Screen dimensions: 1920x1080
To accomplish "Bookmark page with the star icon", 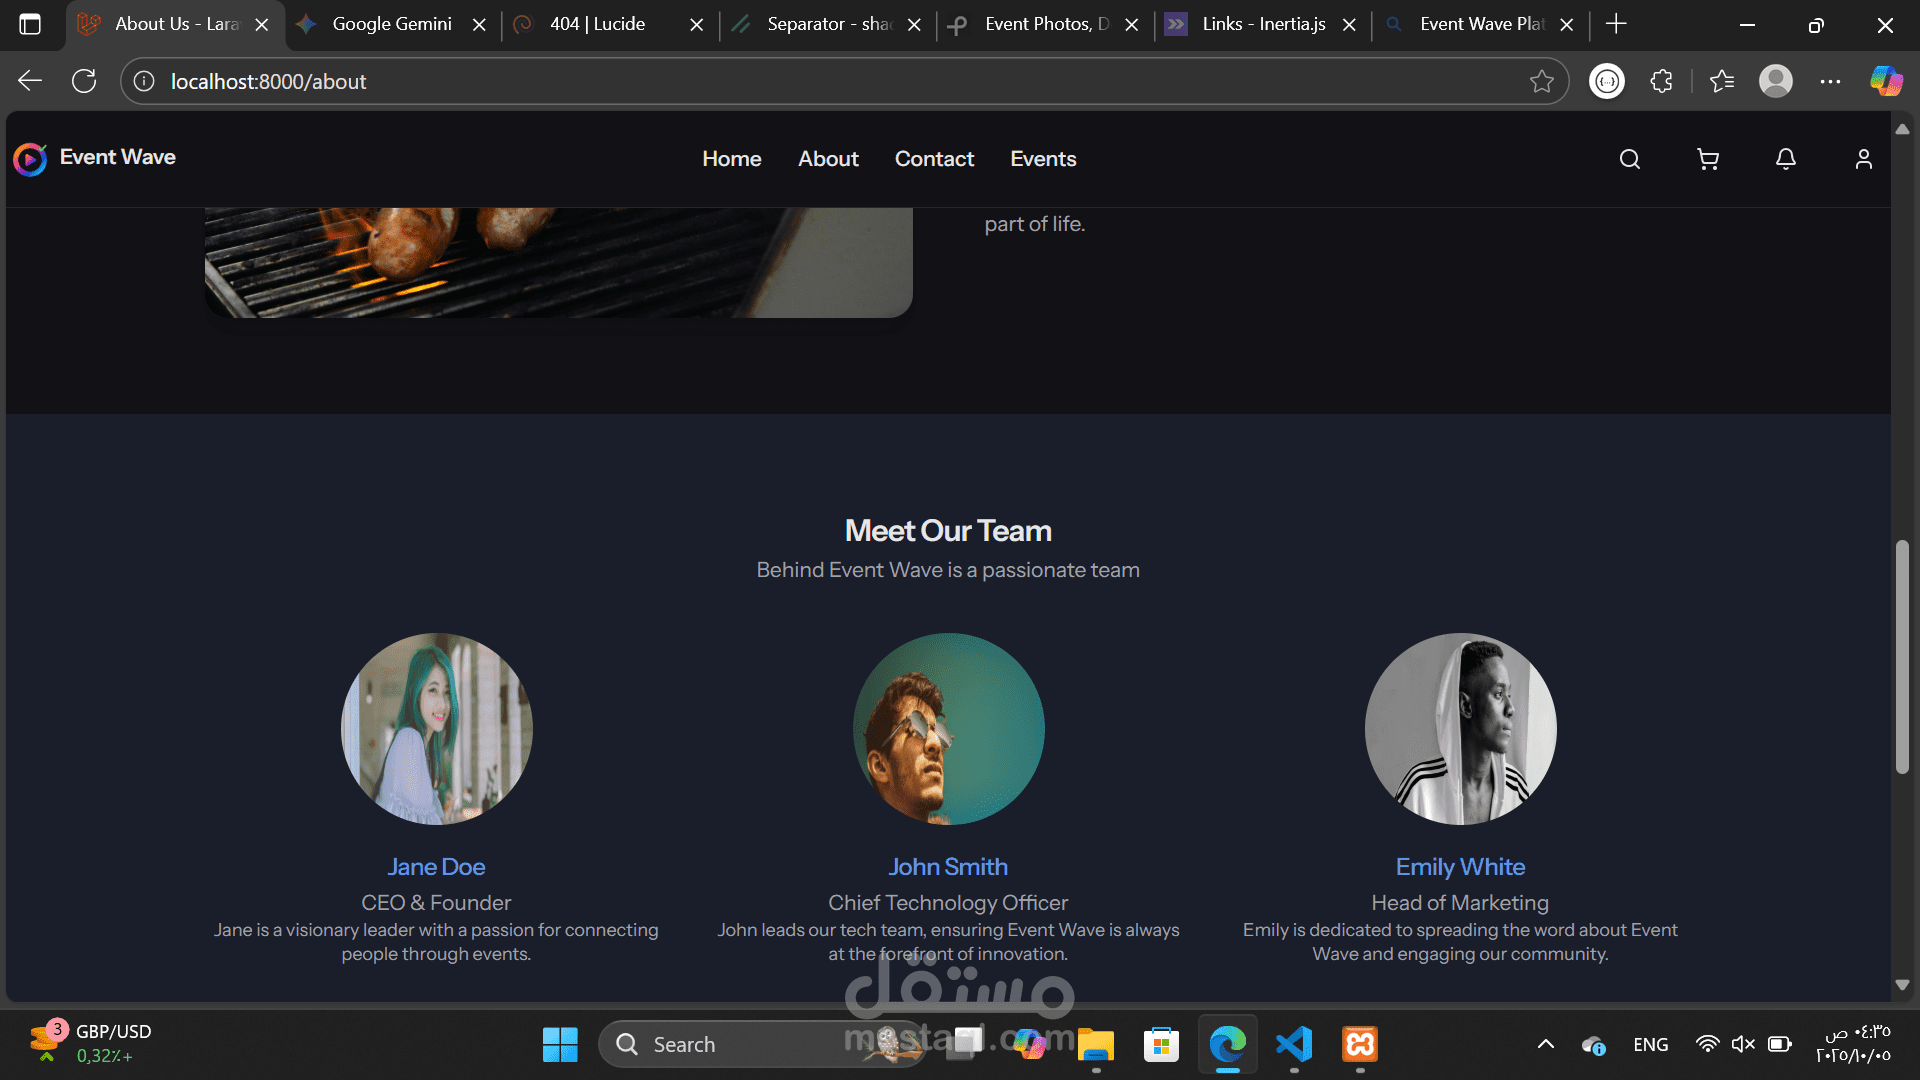I will point(1541,82).
